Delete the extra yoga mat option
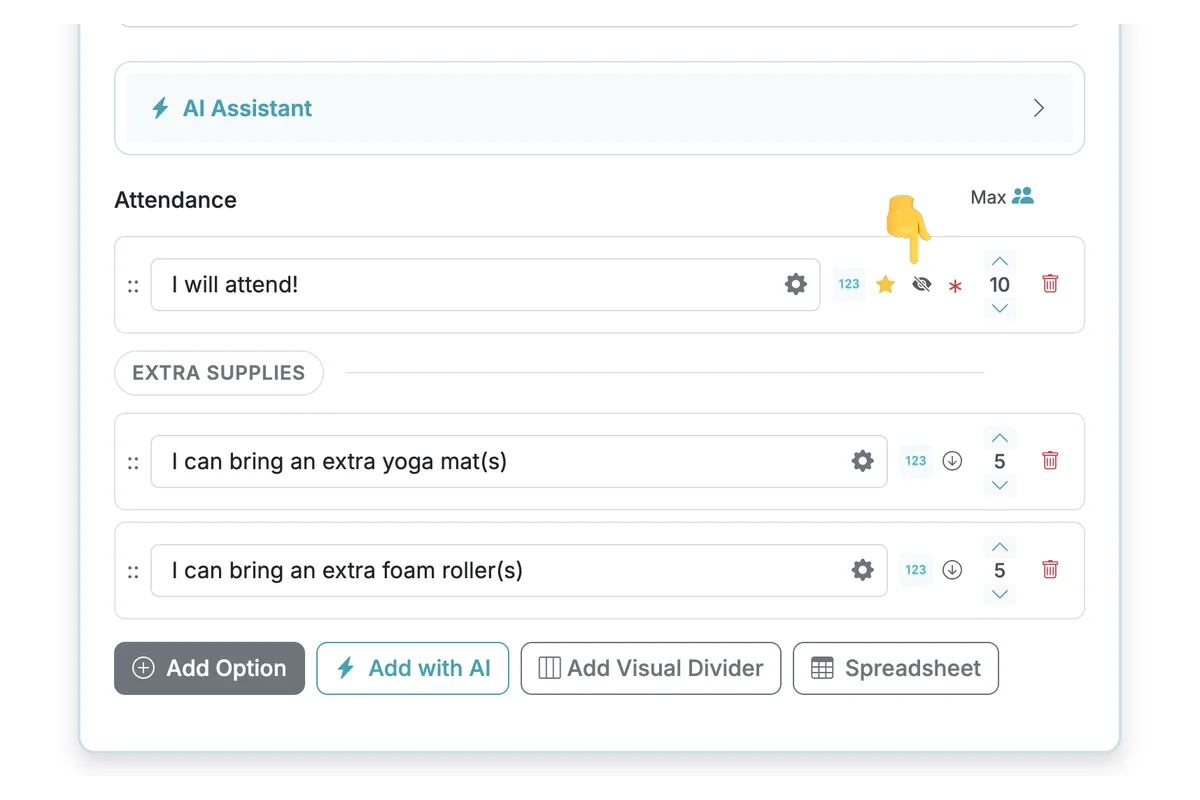The image size is (1200, 800). click(1050, 461)
